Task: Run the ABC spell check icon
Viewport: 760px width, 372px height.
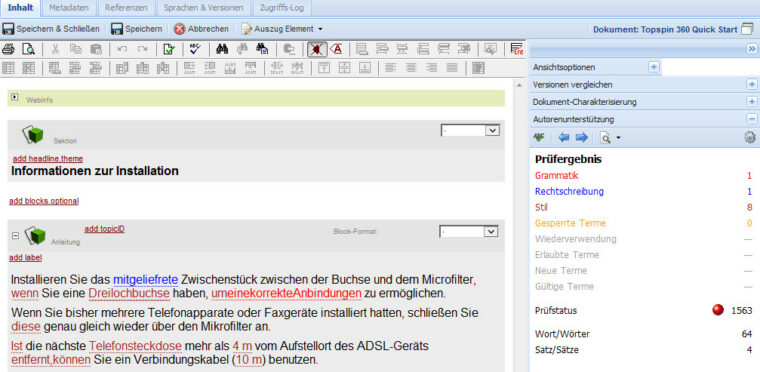Action: click(195, 49)
